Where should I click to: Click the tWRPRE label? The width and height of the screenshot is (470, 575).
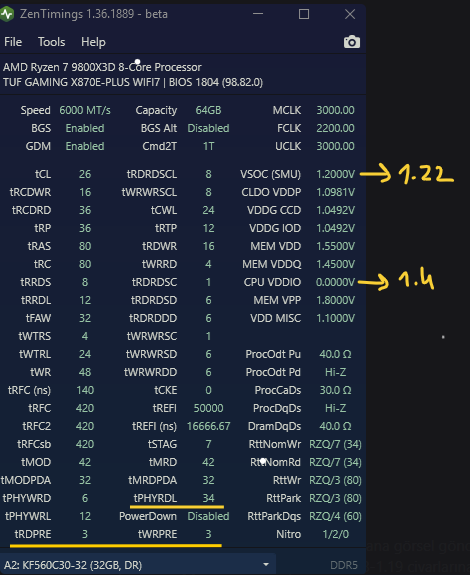coord(157,534)
